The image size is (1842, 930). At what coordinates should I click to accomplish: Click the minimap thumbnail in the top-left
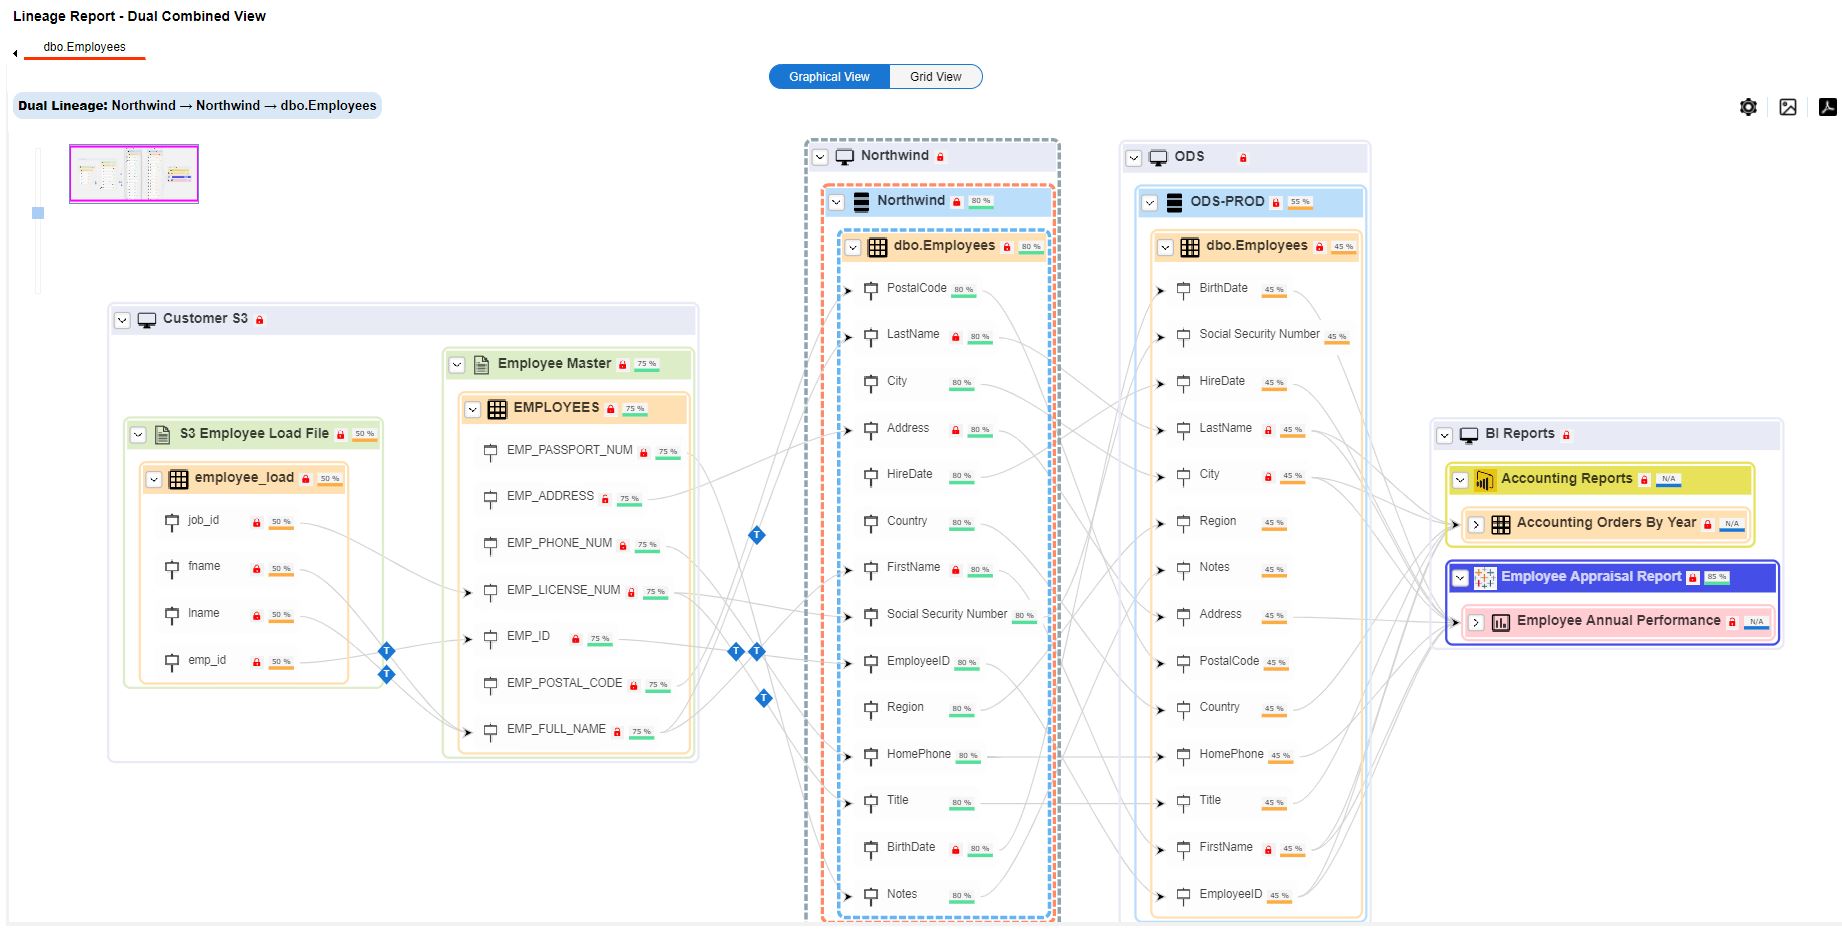tap(133, 172)
